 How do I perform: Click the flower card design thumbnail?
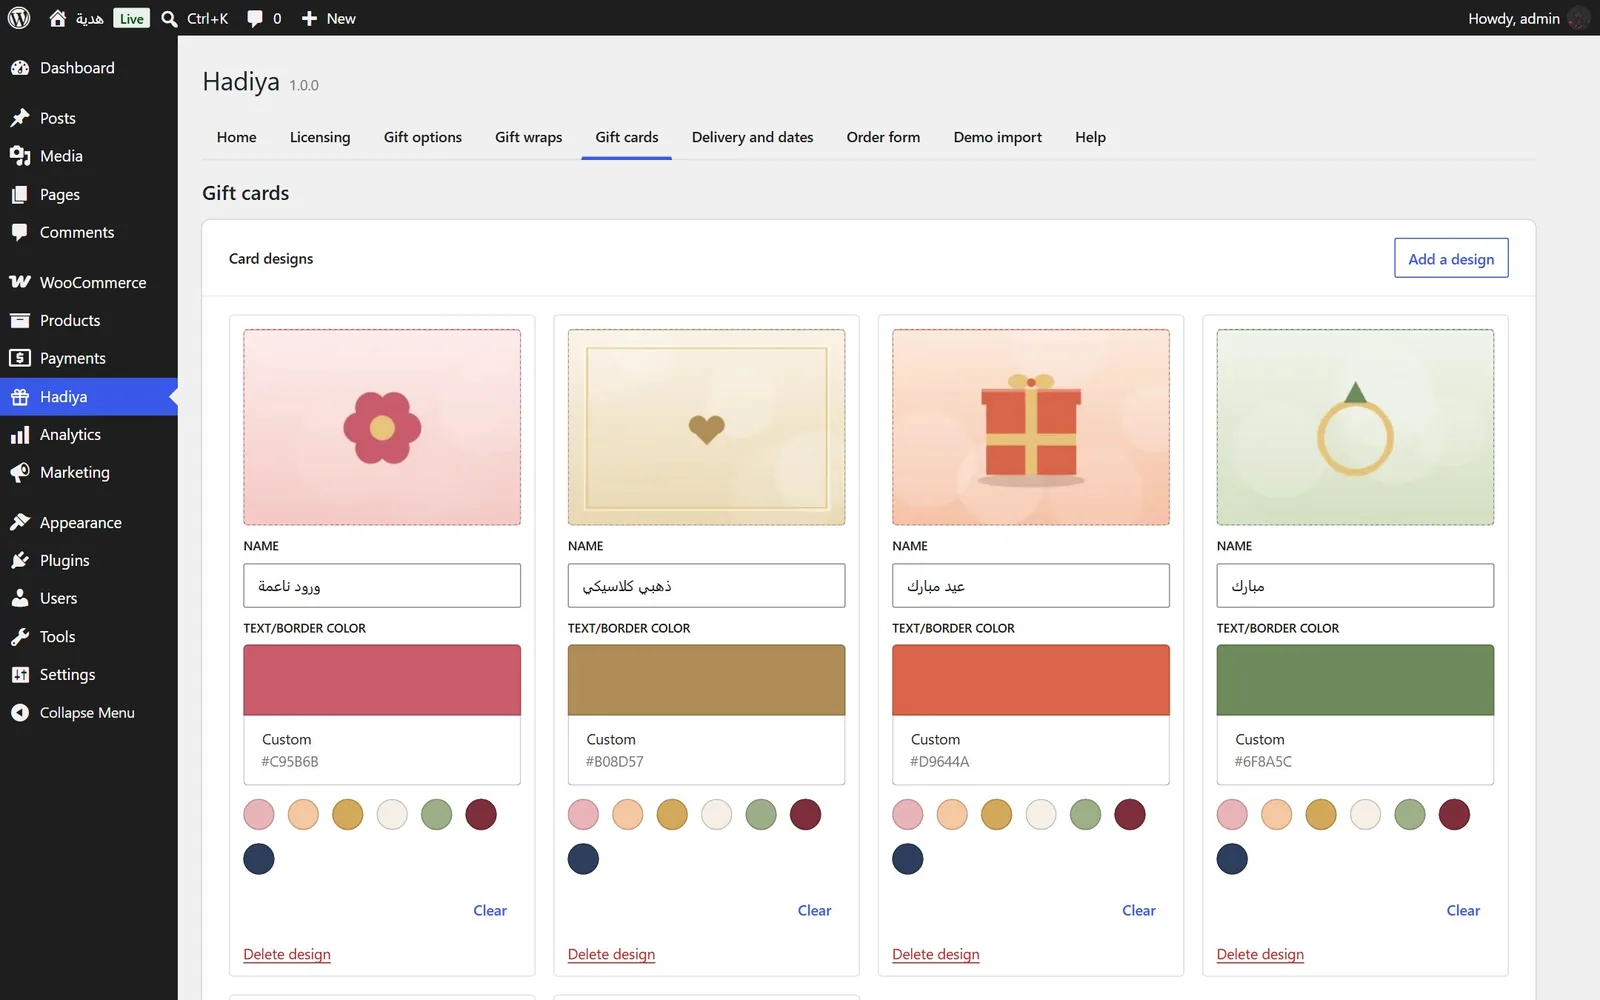382,427
